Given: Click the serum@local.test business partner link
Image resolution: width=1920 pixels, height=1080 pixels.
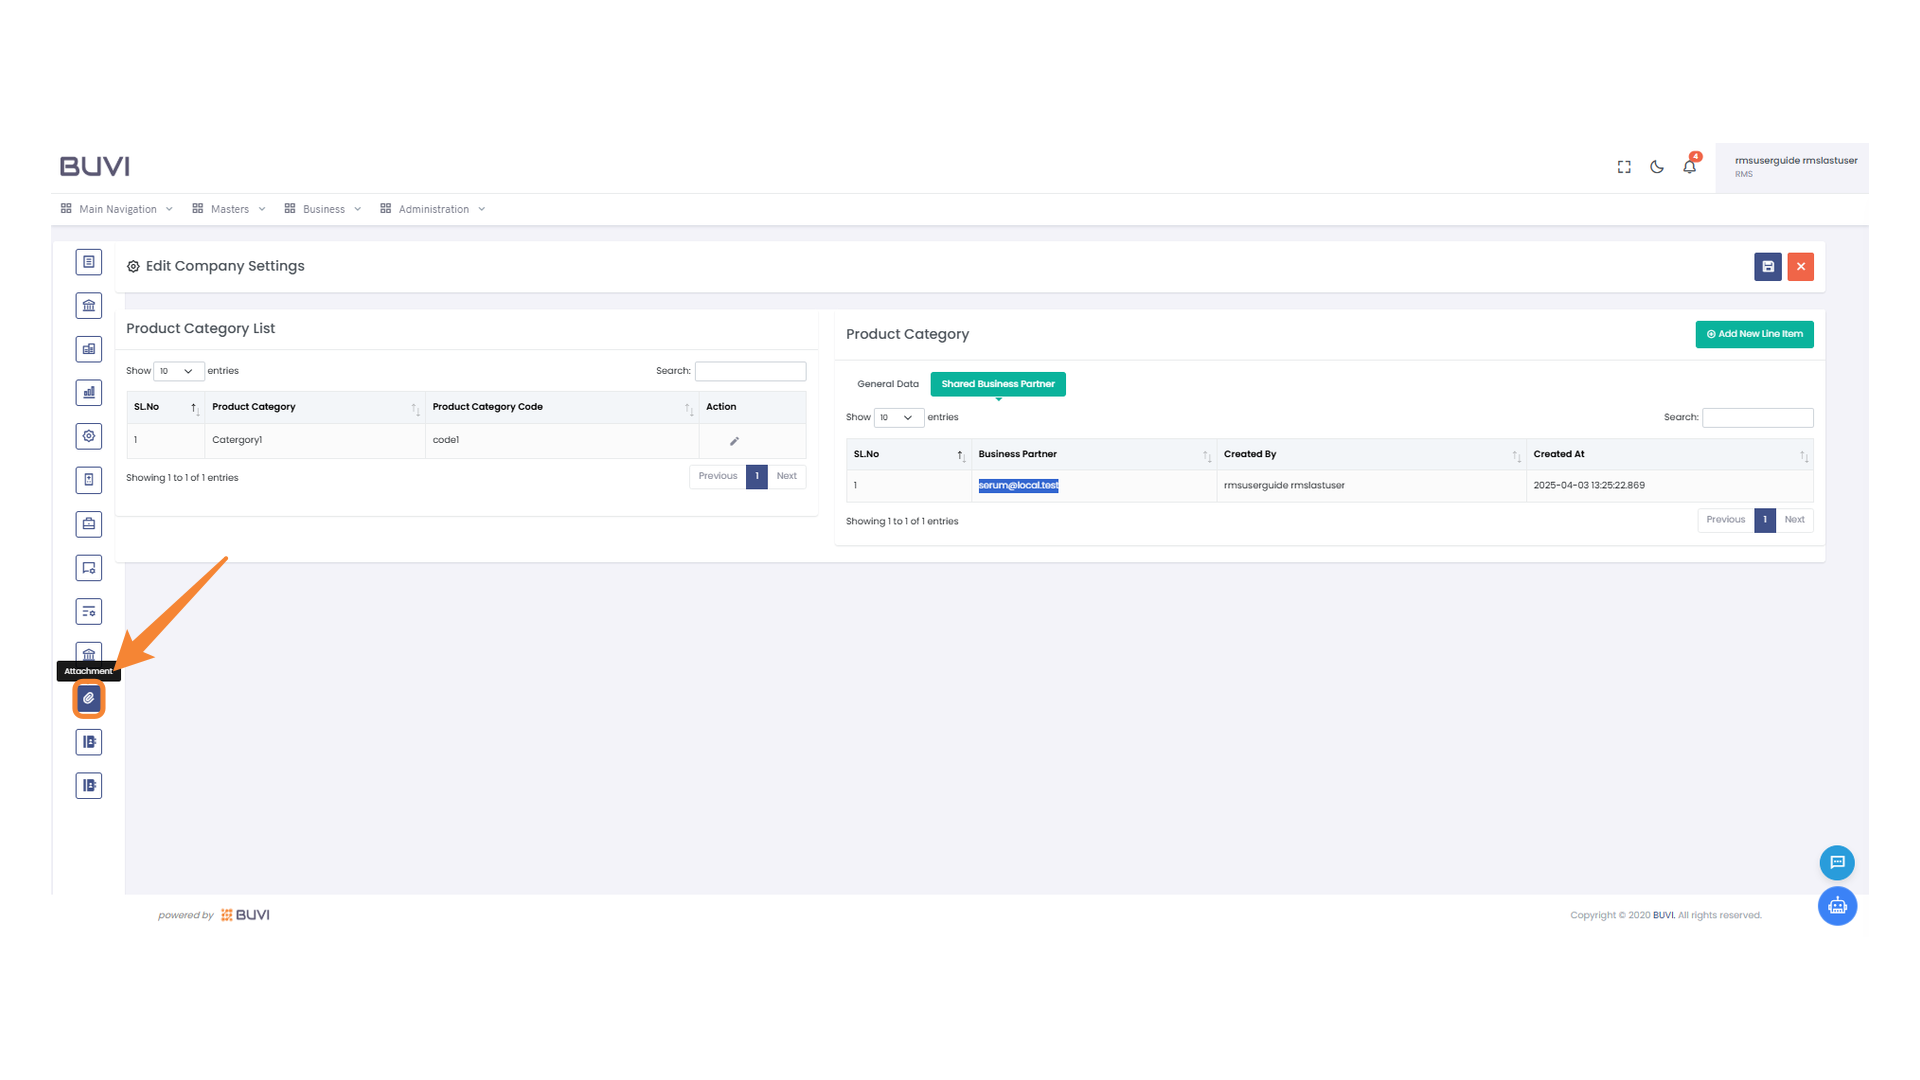Looking at the screenshot, I should coord(1018,485).
